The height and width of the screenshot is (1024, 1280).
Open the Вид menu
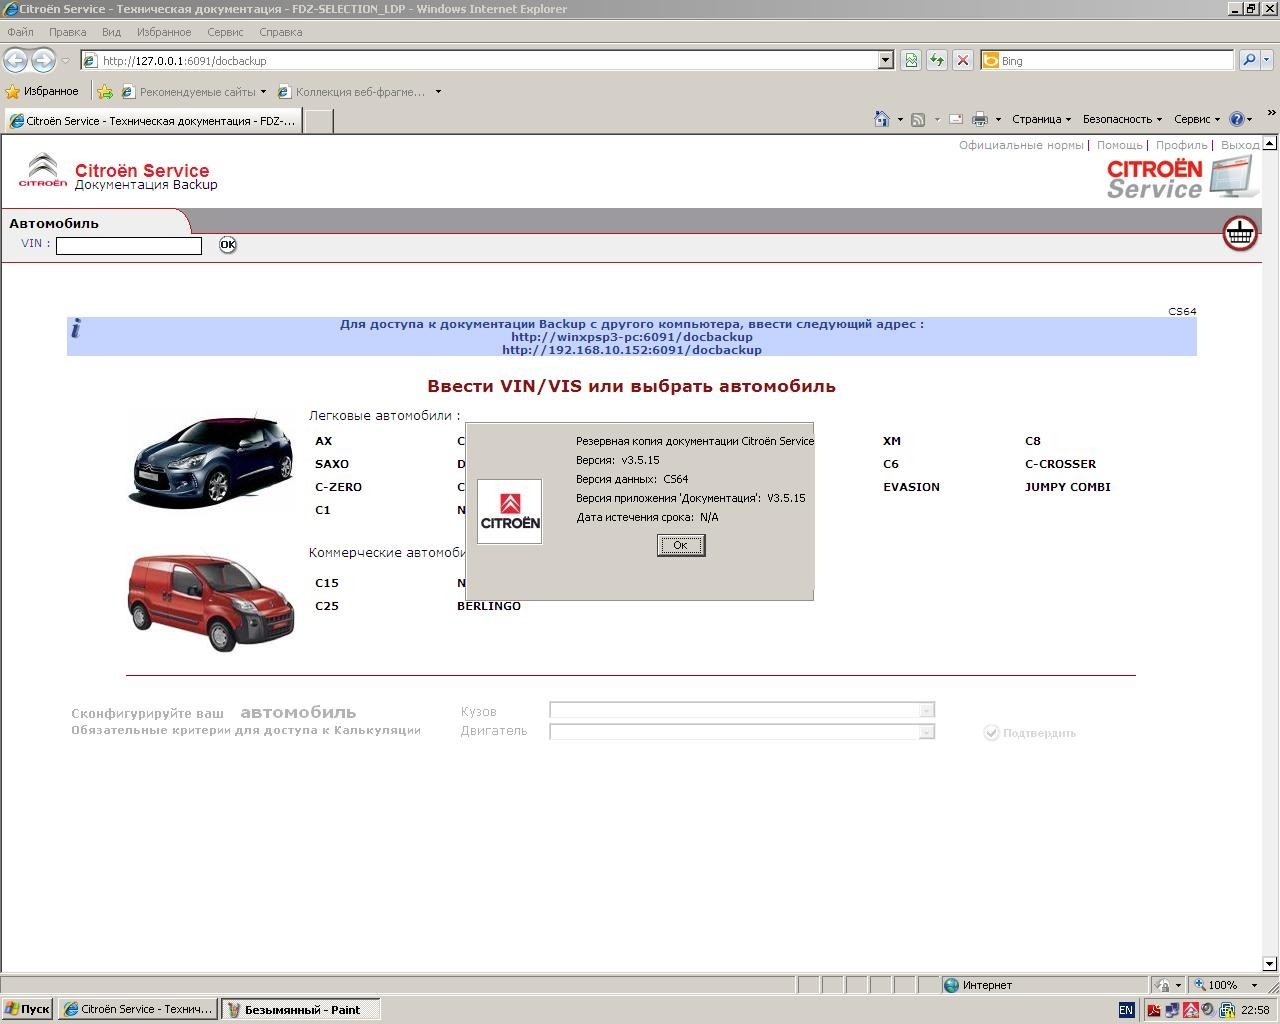pos(111,32)
